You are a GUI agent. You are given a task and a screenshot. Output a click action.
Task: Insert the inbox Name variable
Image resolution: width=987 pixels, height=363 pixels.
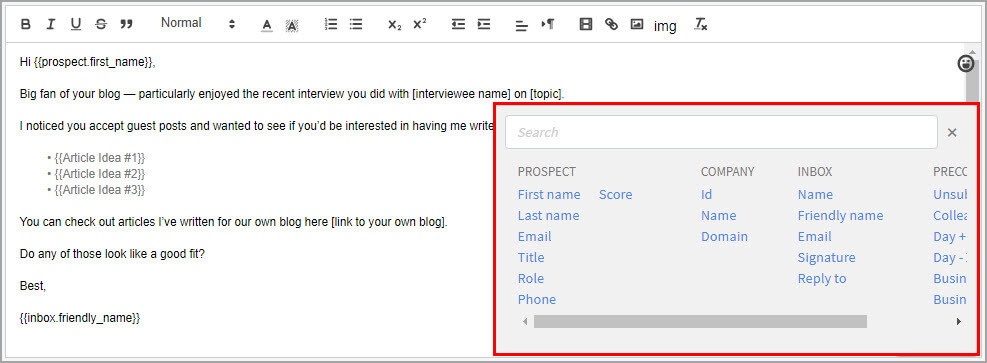[815, 194]
